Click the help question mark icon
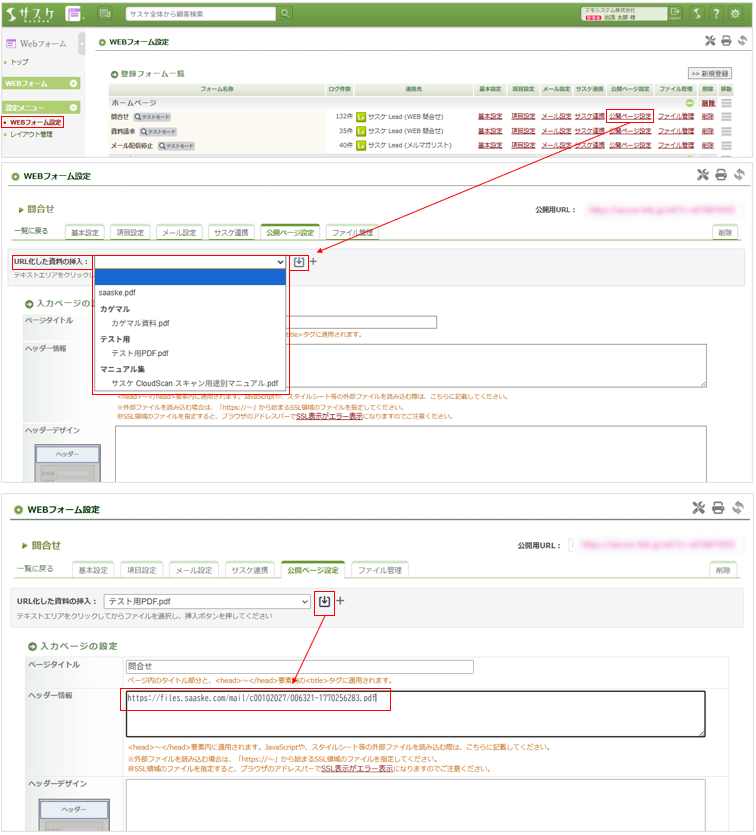 pos(715,14)
